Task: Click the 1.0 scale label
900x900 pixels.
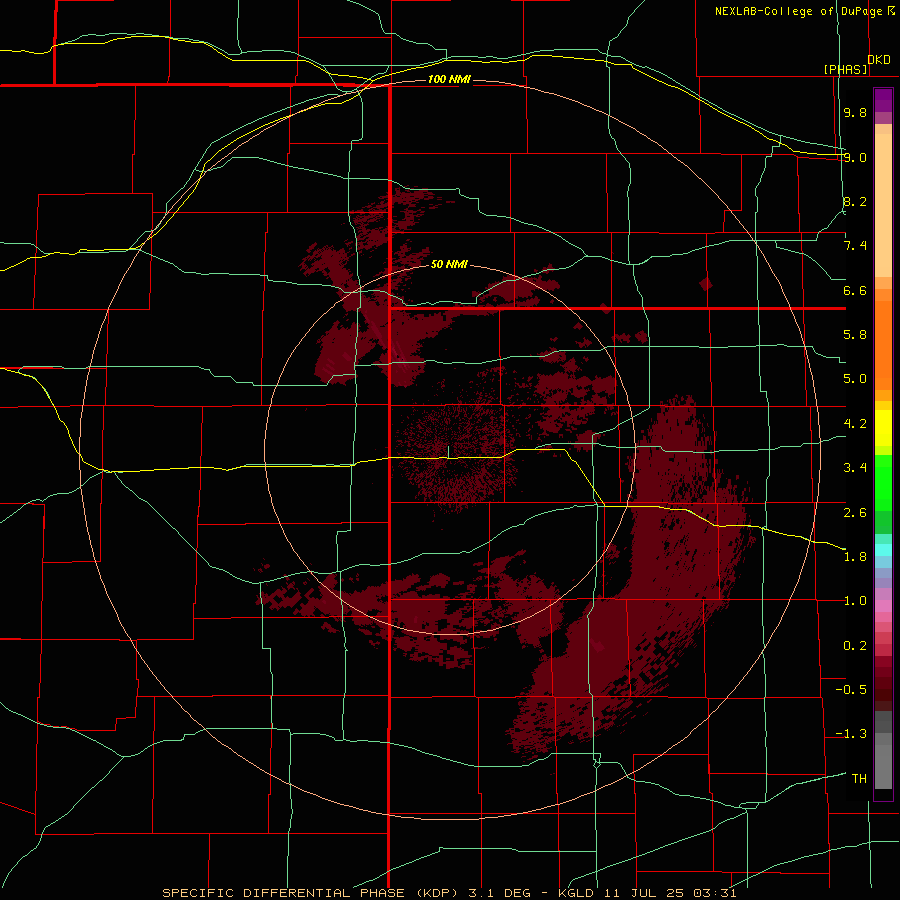Action: pos(855,601)
